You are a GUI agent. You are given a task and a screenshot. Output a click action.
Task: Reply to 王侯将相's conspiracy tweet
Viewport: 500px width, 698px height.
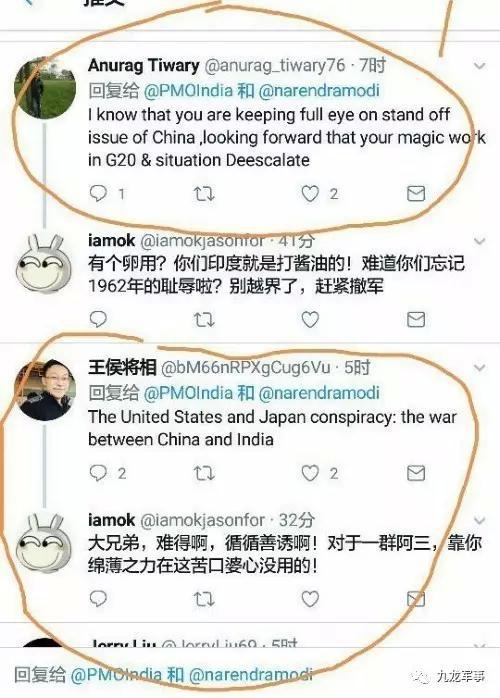(x=98, y=473)
